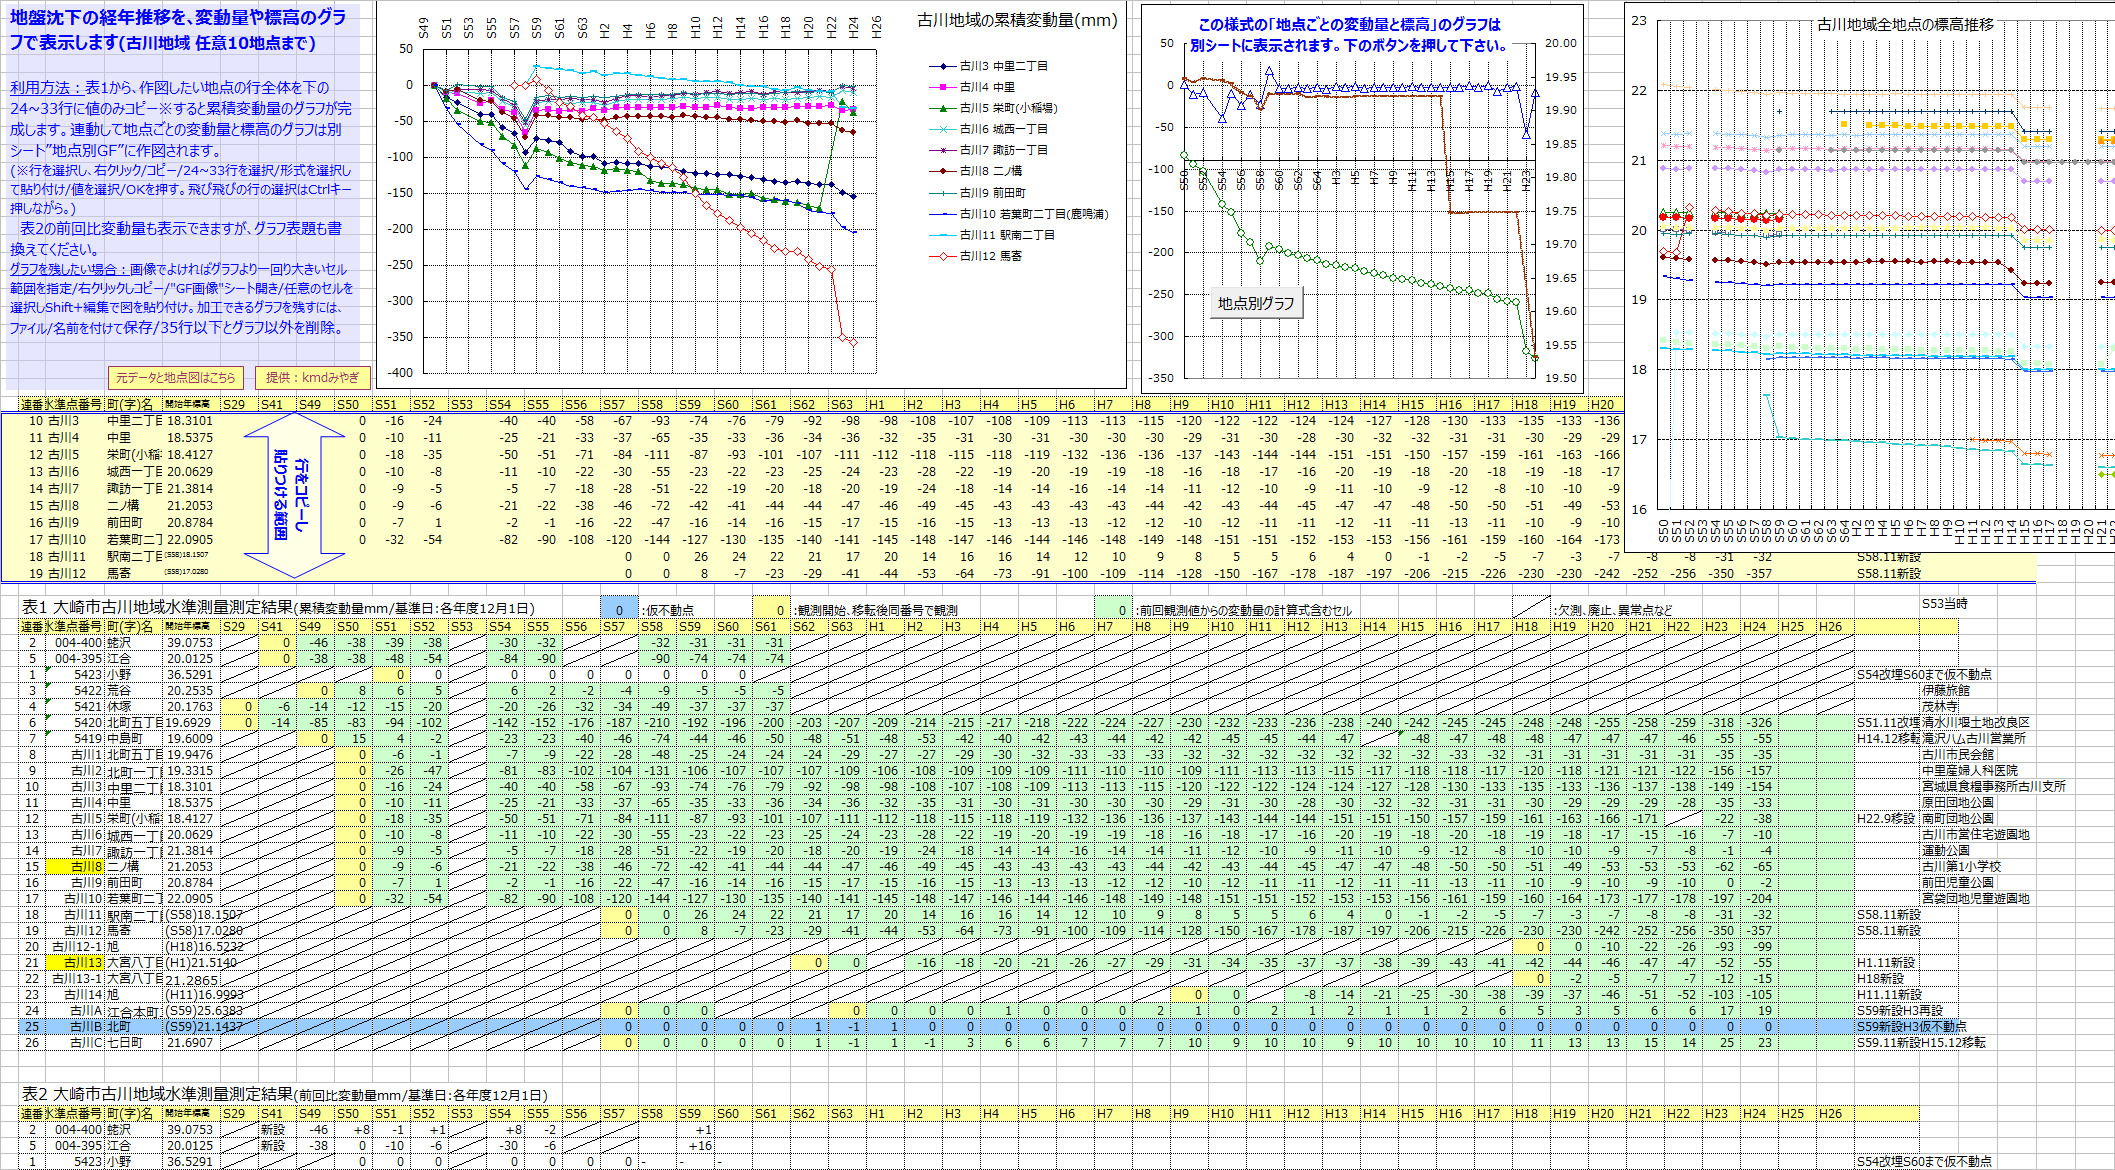
Task: Select cell (H11)16.9993
Action: click(204, 994)
